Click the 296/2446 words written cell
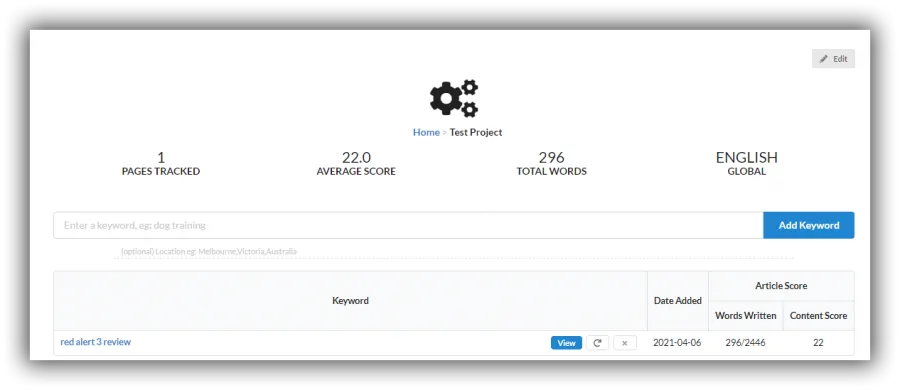The width and height of the screenshot is (900, 390). (746, 343)
